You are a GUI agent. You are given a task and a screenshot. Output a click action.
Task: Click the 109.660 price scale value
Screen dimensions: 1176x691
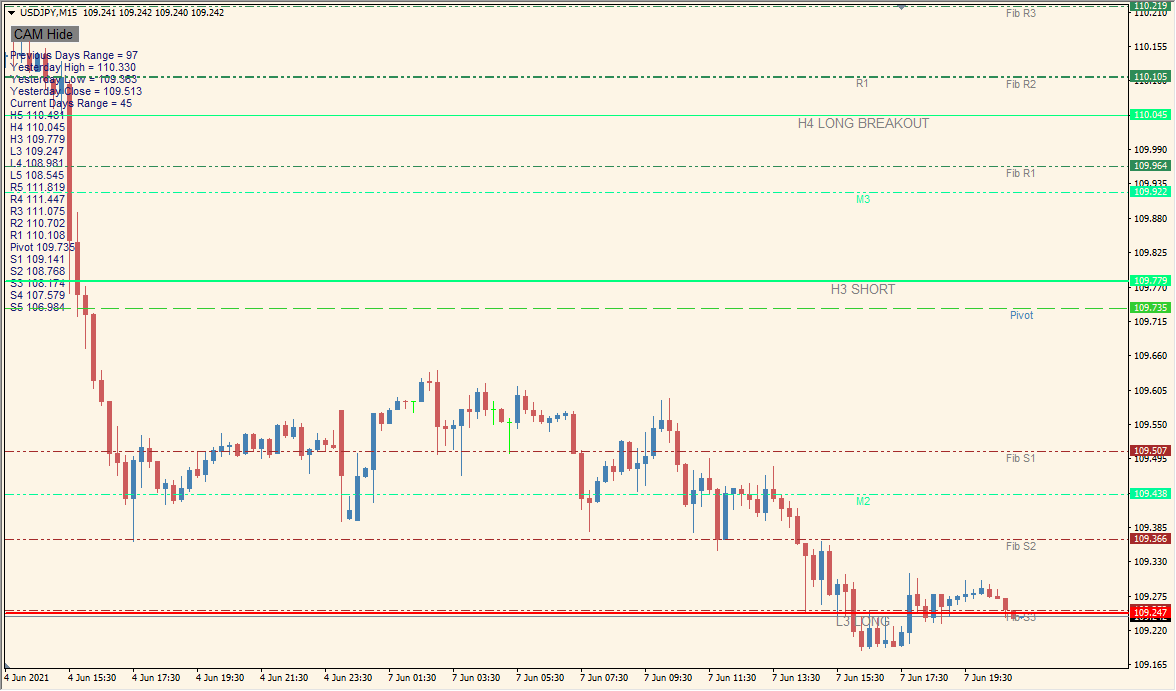click(1150, 356)
